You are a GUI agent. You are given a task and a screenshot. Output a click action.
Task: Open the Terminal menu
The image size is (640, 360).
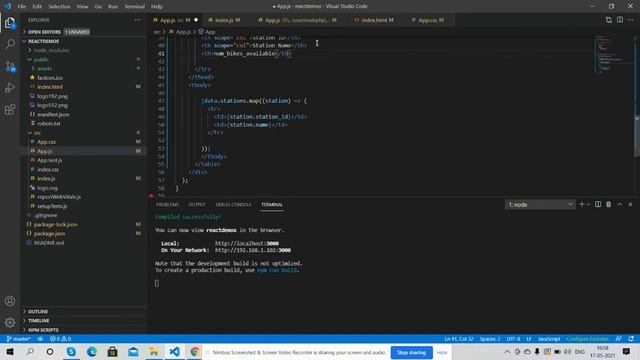134,7
